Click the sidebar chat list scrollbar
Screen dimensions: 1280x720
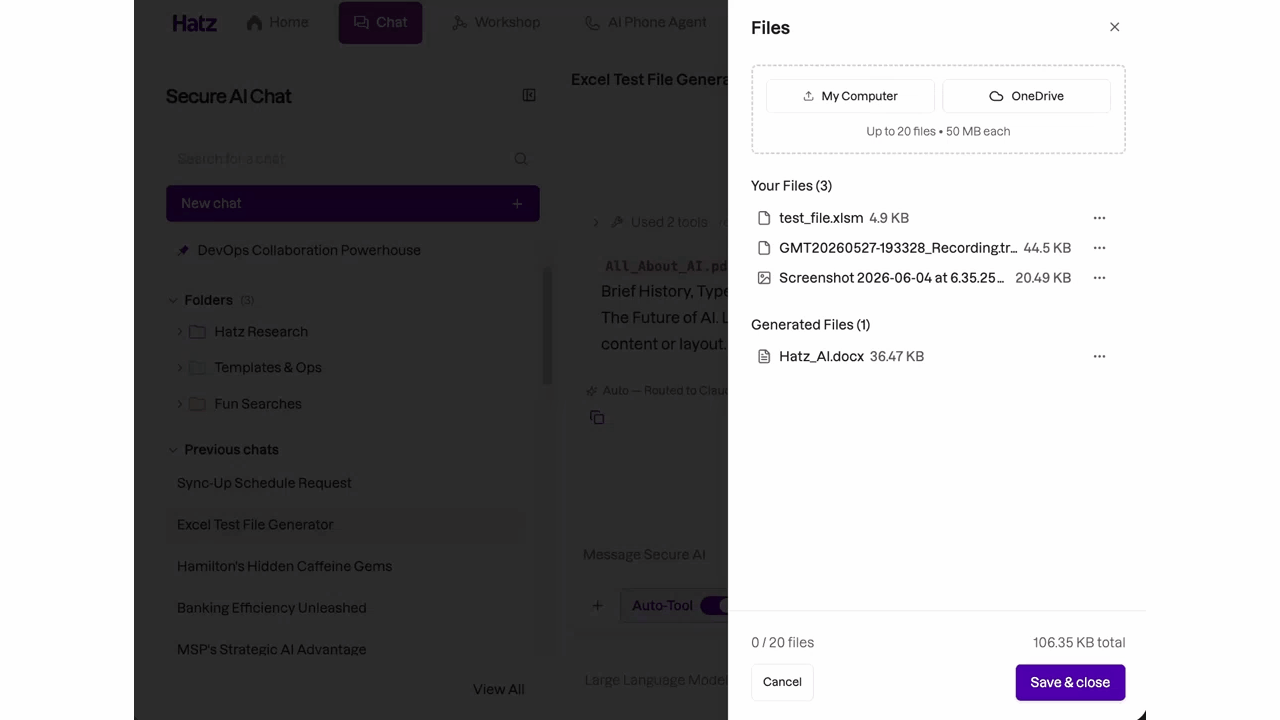point(547,325)
